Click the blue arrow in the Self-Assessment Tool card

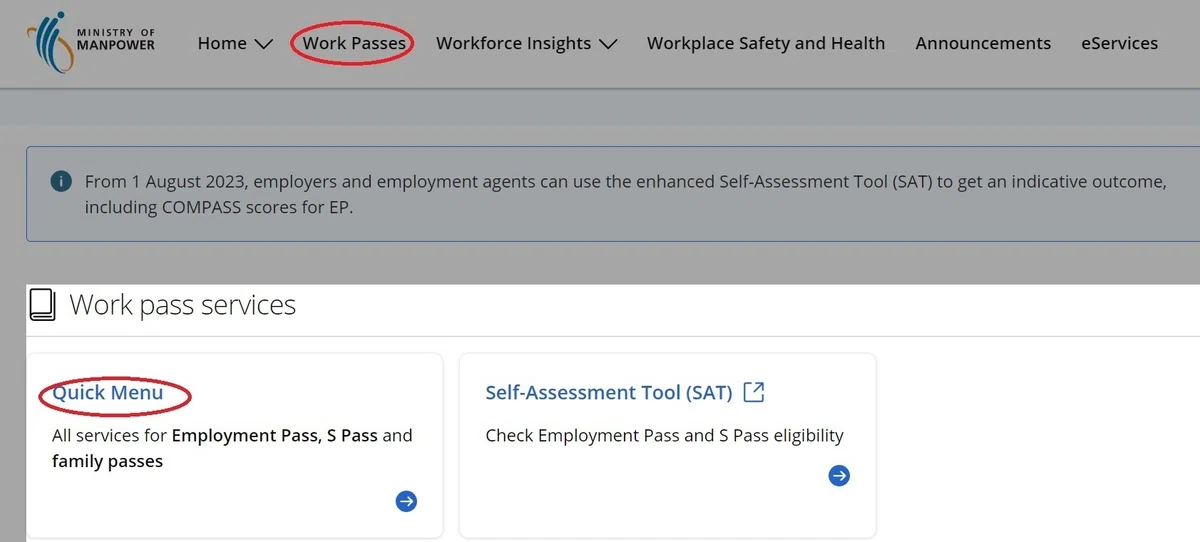840,476
